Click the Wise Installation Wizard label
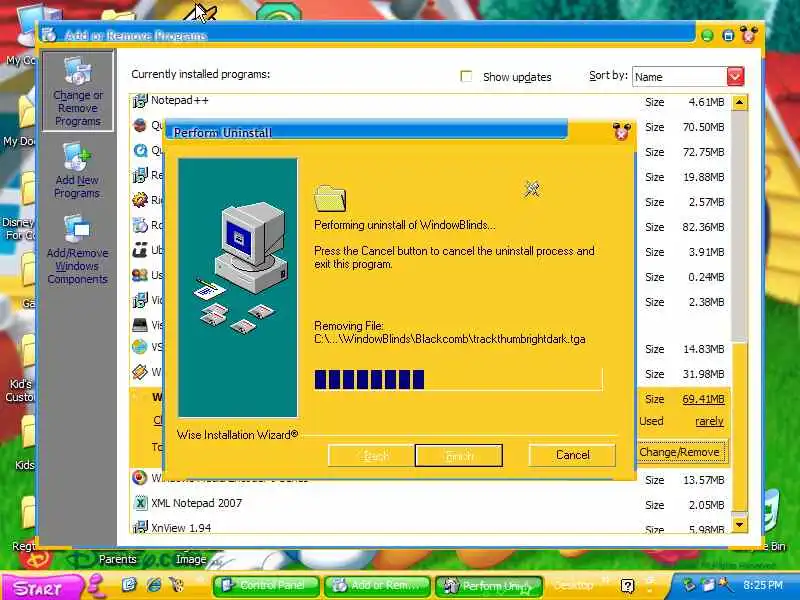800x600 pixels. pos(237,435)
